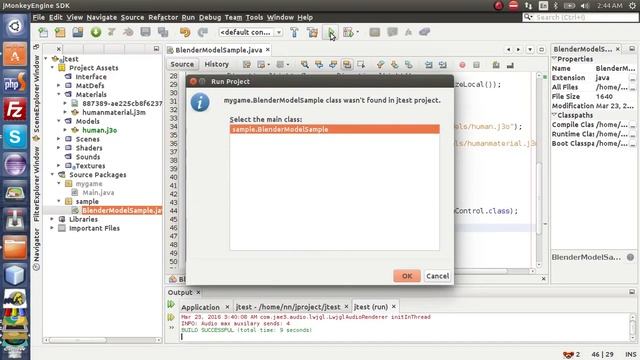Collapse the jtest project node
The width and height of the screenshot is (640, 360).
pyautogui.click(x=46, y=59)
